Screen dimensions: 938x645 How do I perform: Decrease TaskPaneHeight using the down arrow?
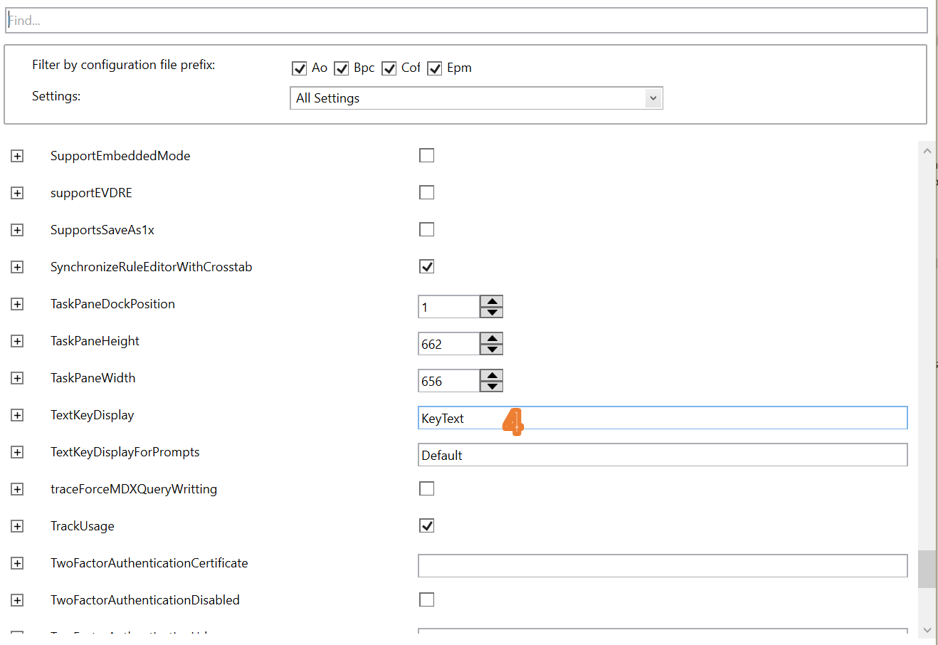[492, 349]
